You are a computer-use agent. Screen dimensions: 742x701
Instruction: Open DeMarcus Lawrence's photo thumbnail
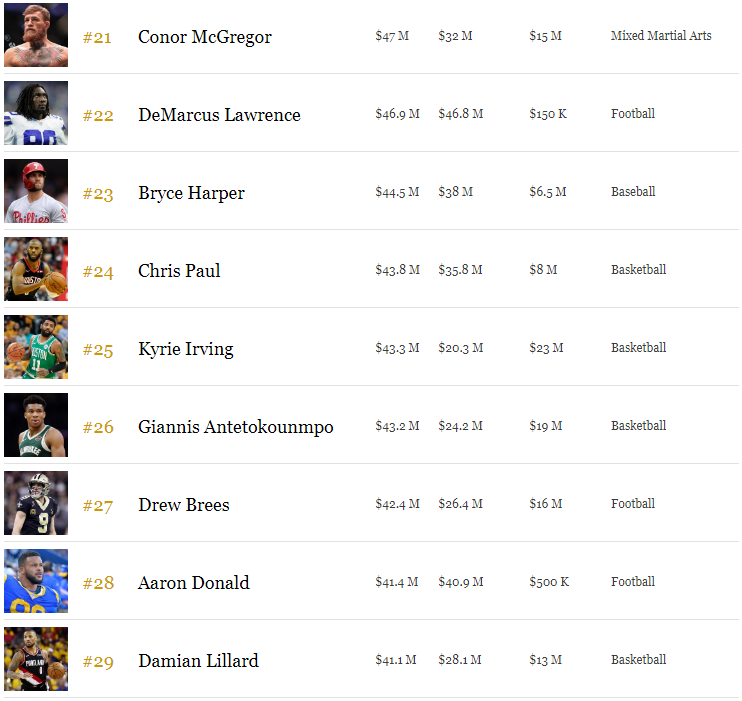click(x=36, y=113)
